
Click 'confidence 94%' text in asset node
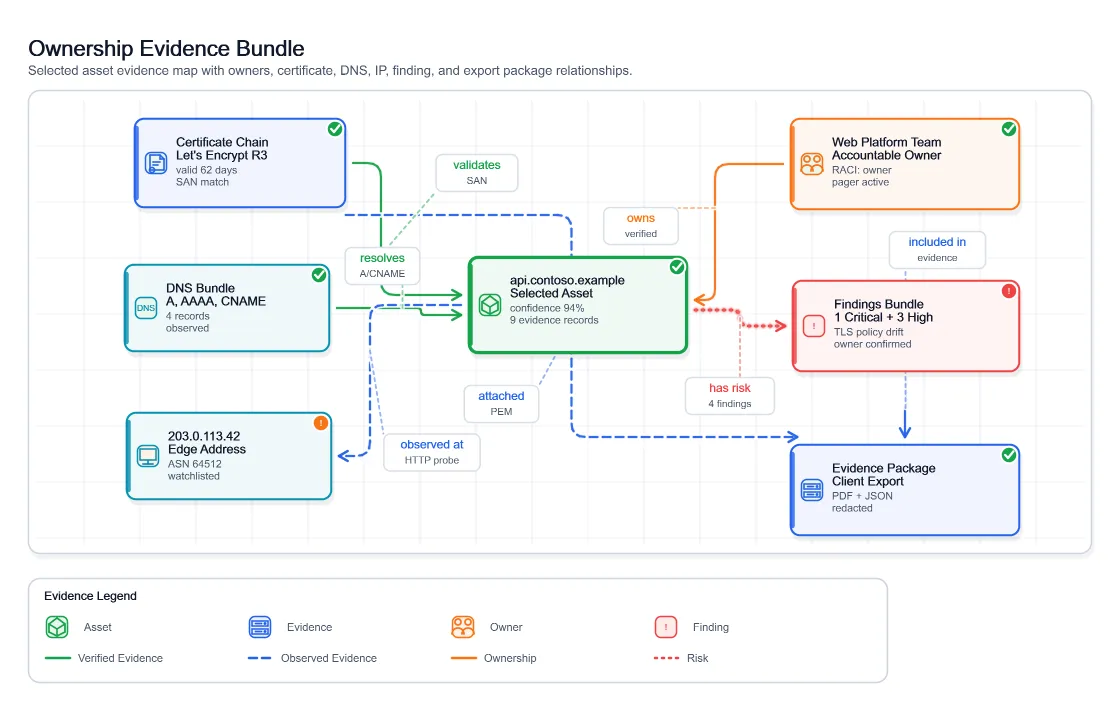pyautogui.click(x=547, y=308)
